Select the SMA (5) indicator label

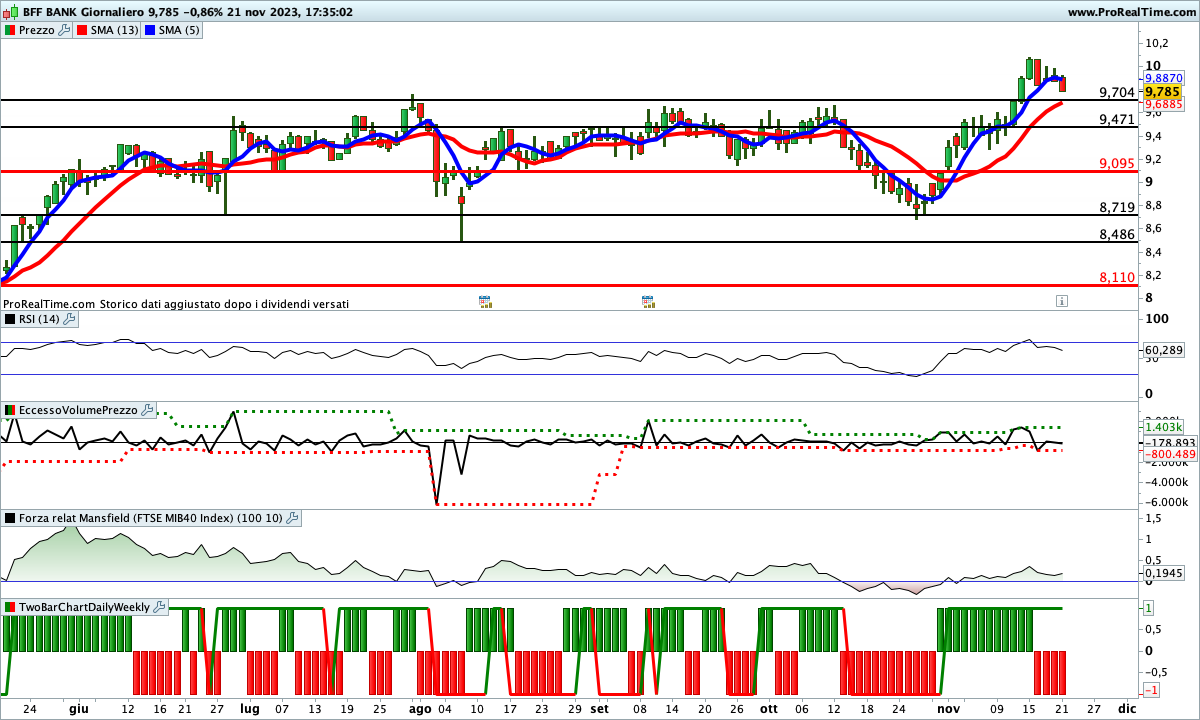tap(179, 31)
